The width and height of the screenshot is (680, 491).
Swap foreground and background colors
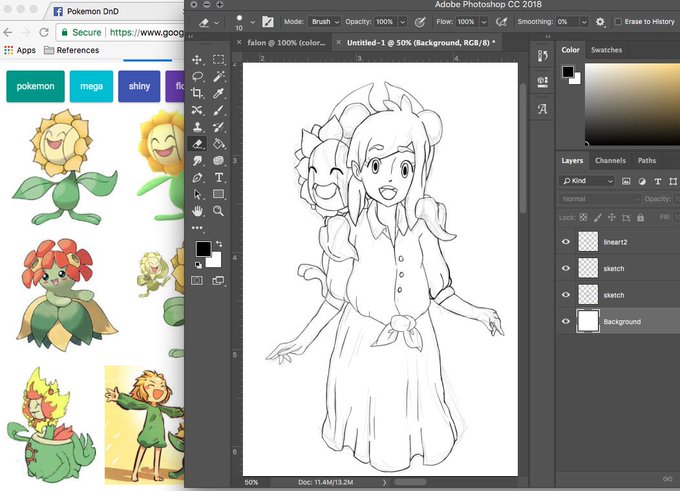(x=219, y=244)
